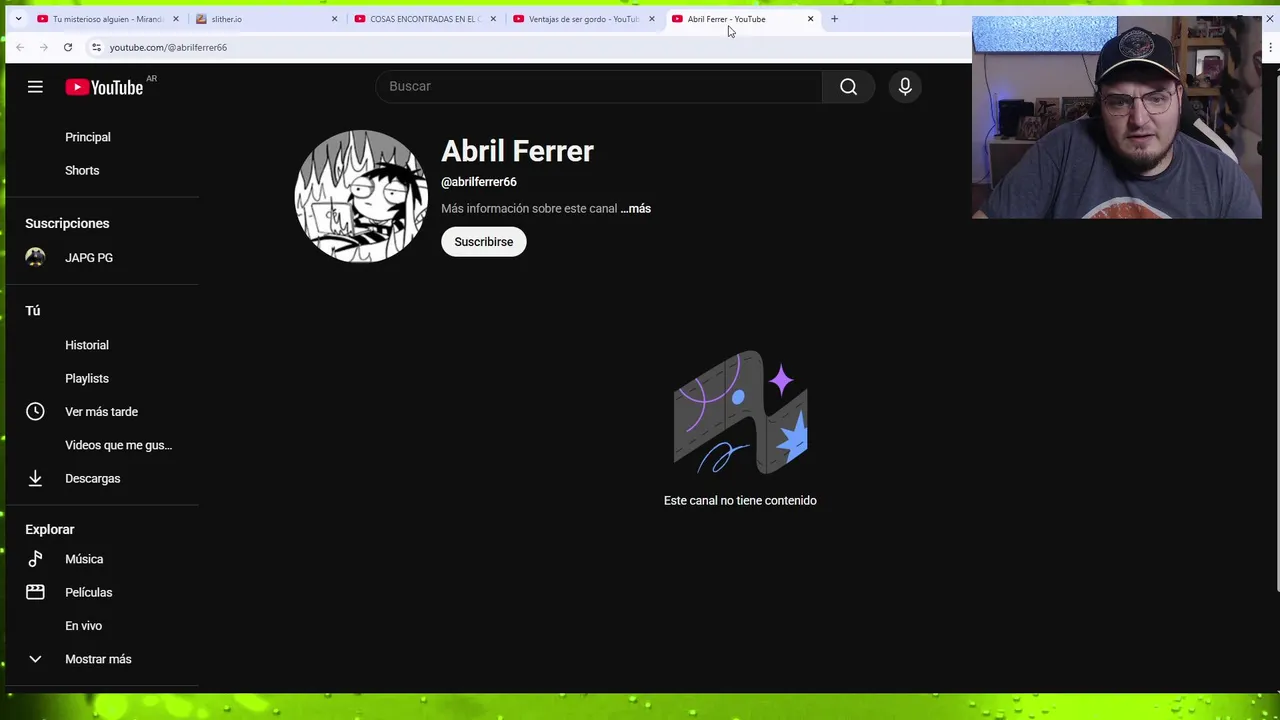
Task: Close the COSAS ENCONTRADAS tab
Action: pyautogui.click(x=493, y=19)
